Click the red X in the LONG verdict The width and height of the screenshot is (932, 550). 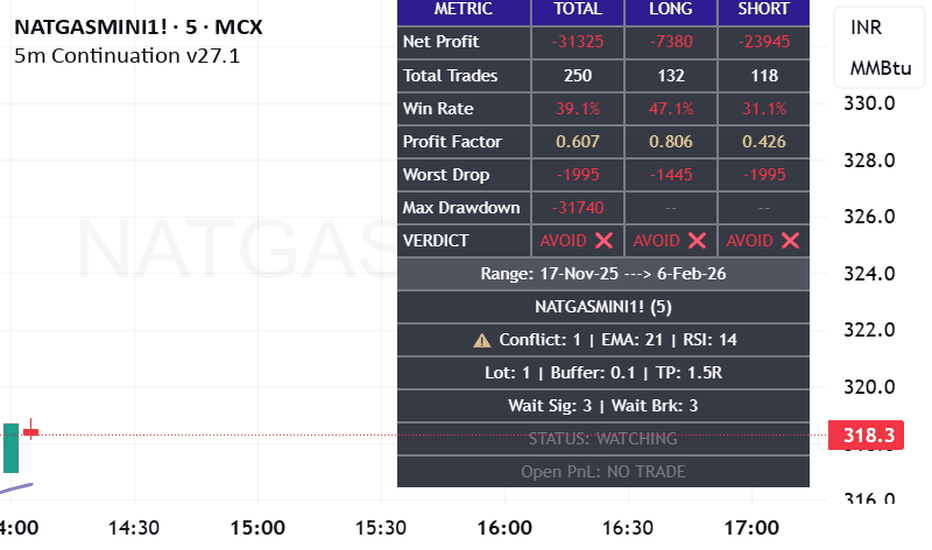[x=697, y=240]
